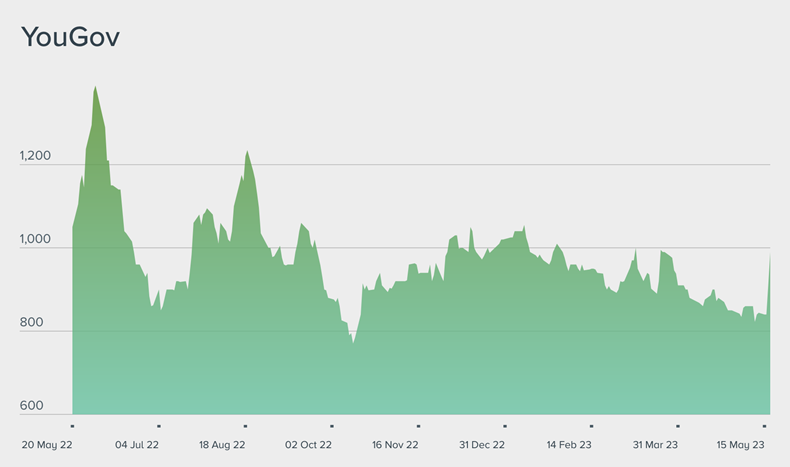Screen dimensions: 790x467
Task: Select the 15 May 23 date label
Action: pyautogui.click(x=740, y=445)
